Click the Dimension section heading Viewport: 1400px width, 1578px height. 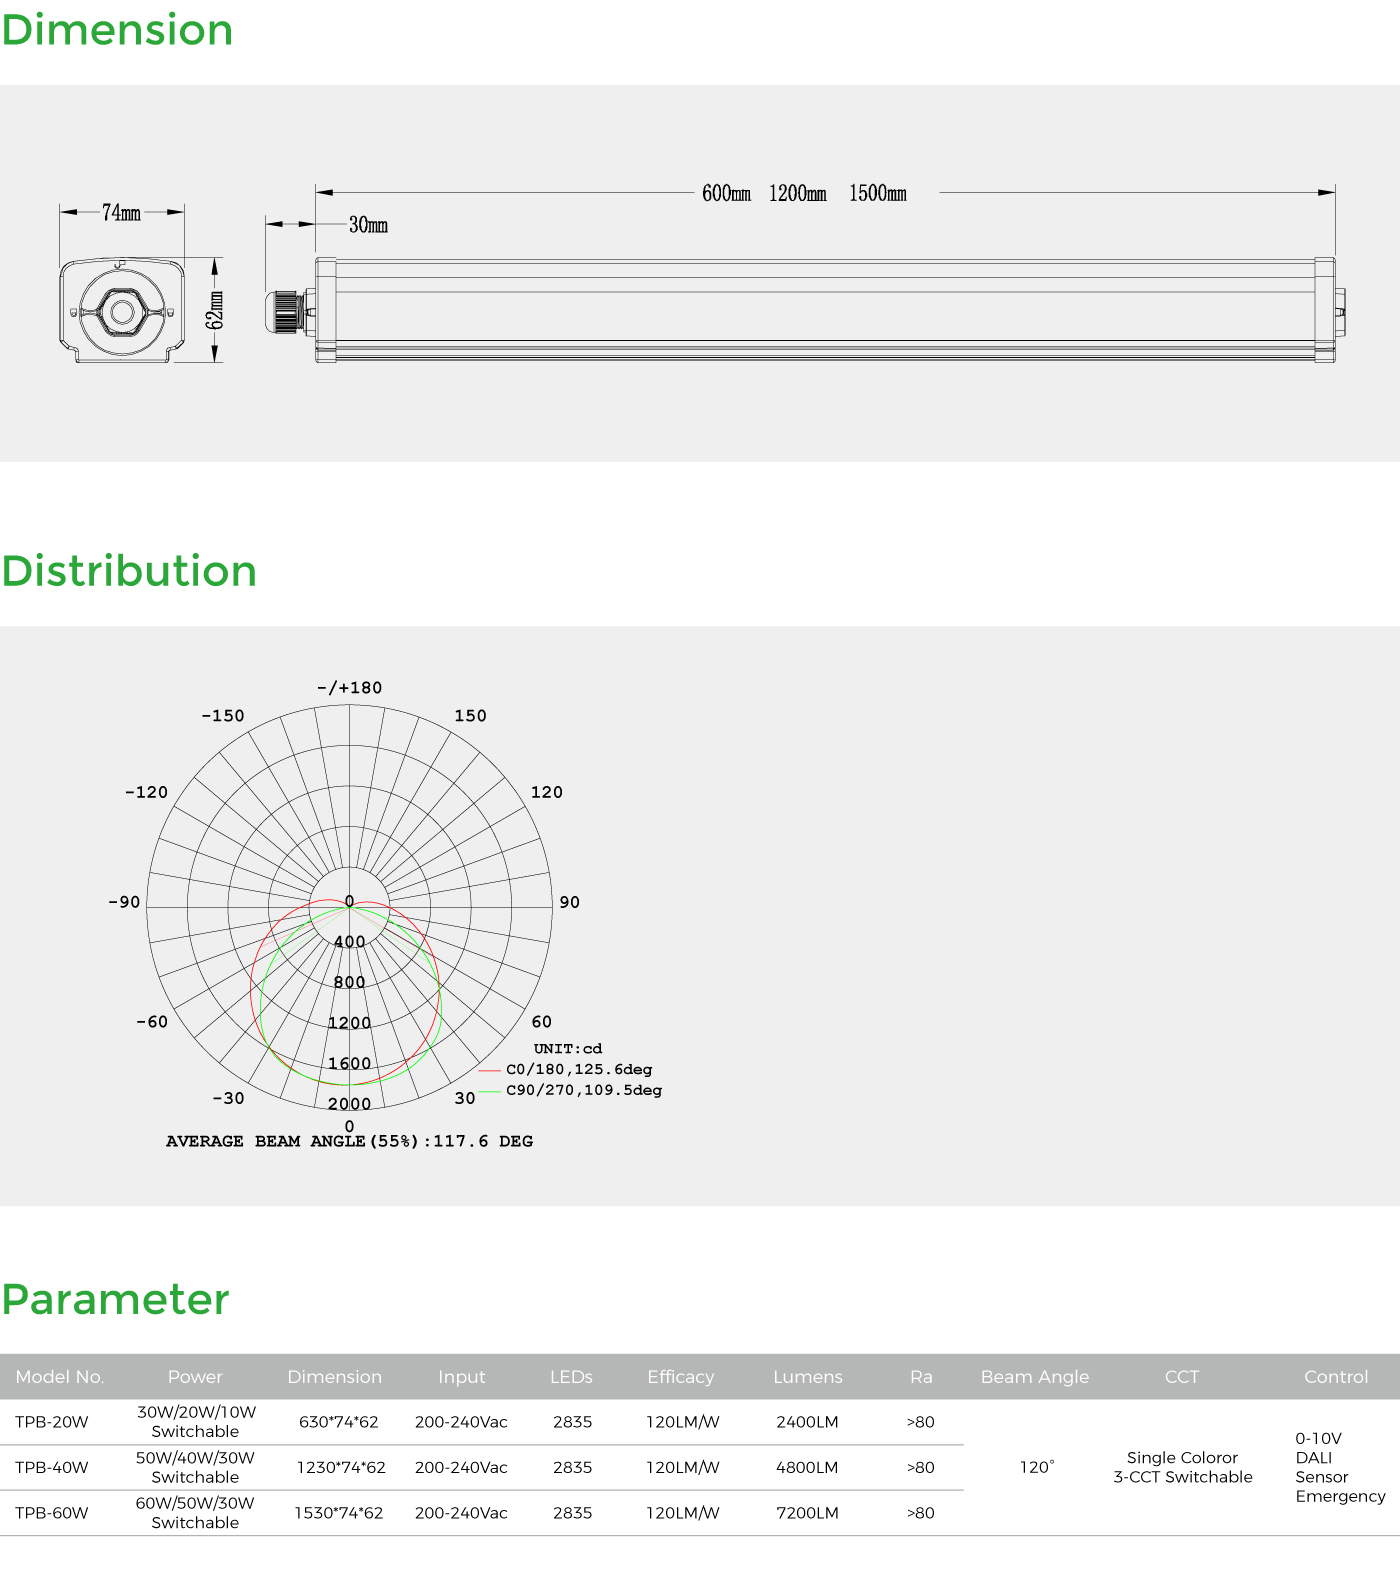point(117,30)
